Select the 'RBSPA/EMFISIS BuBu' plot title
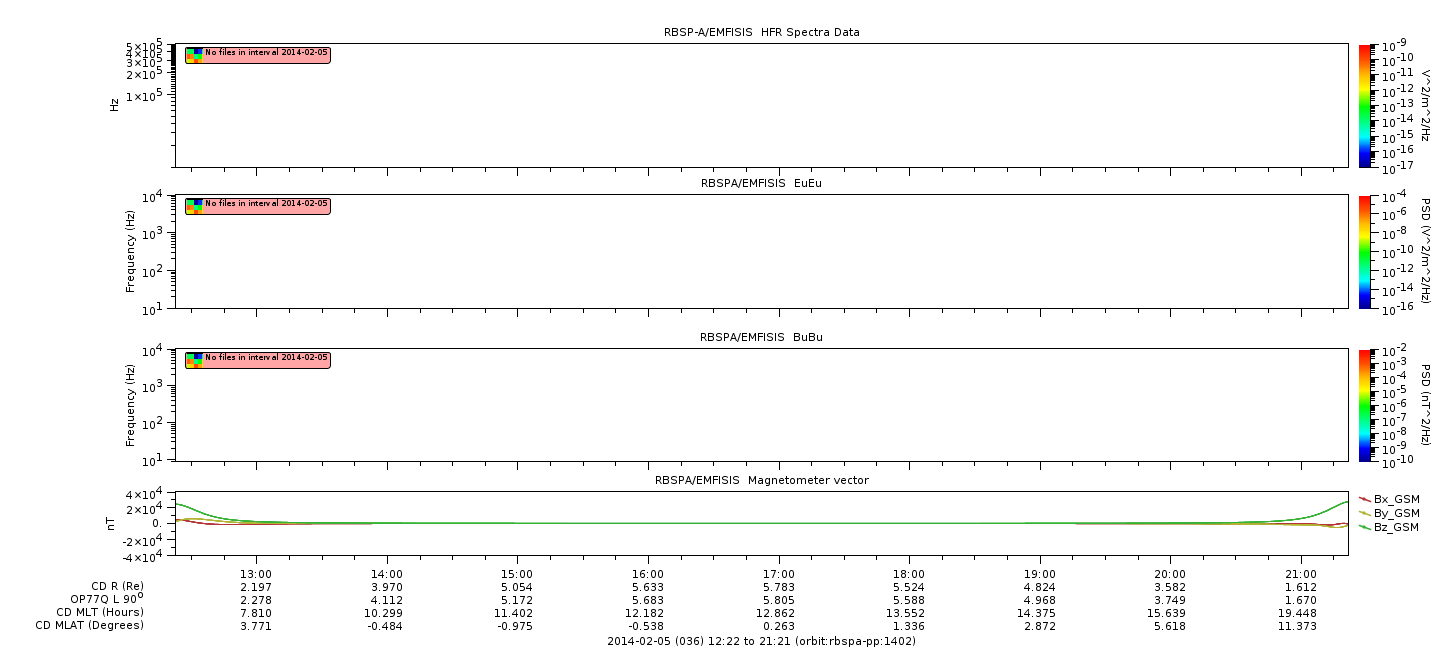The image size is (1447, 658). [761, 337]
